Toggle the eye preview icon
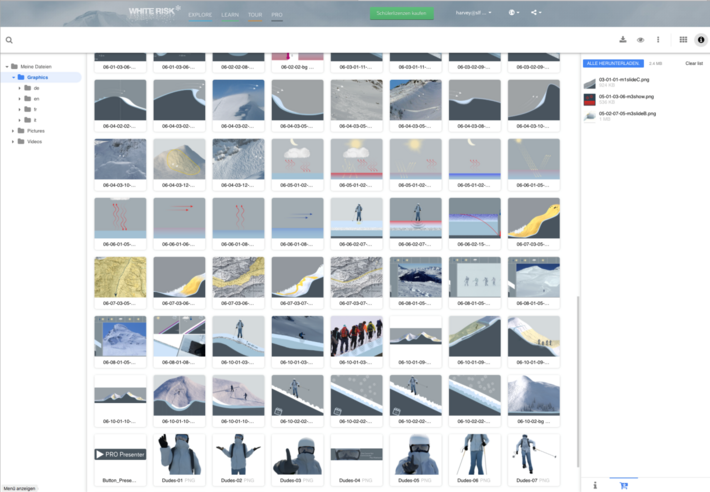 coord(641,40)
